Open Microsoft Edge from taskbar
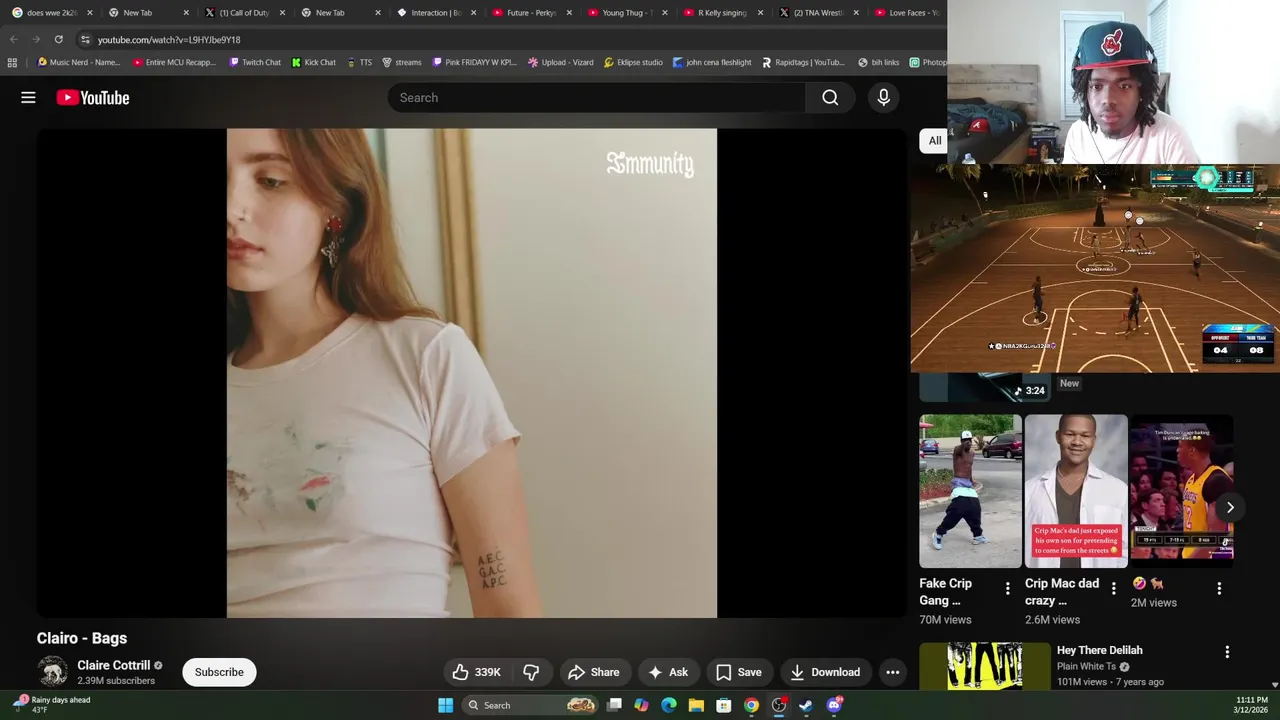Viewport: 1280px width, 720px height. [x=669, y=705]
